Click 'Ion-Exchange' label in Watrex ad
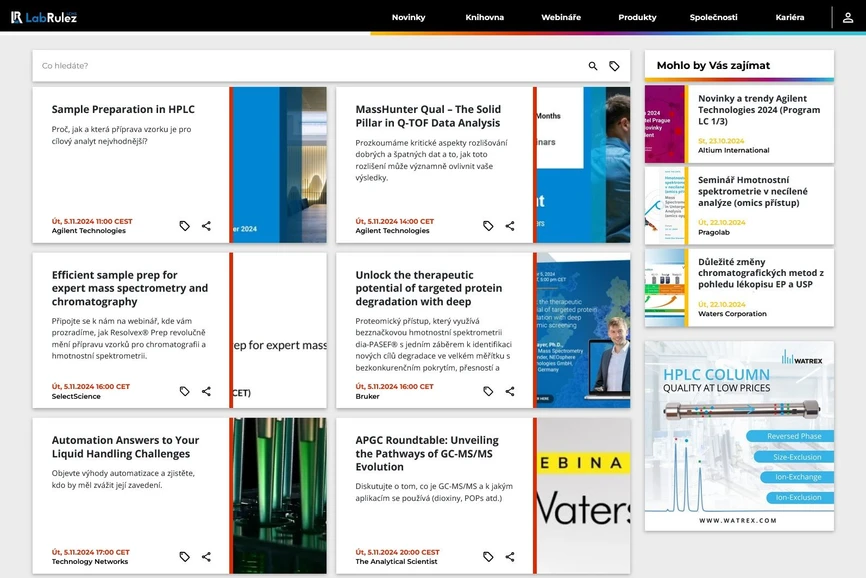 798,477
